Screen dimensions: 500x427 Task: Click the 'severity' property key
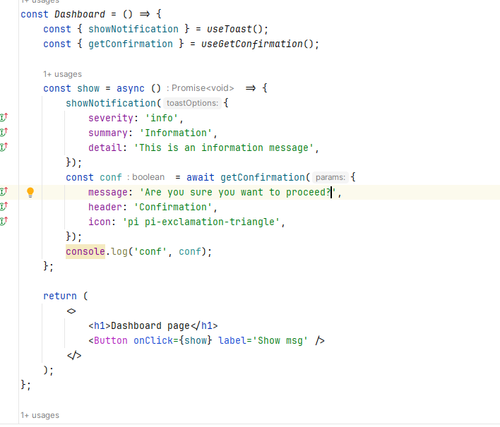[x=111, y=118]
